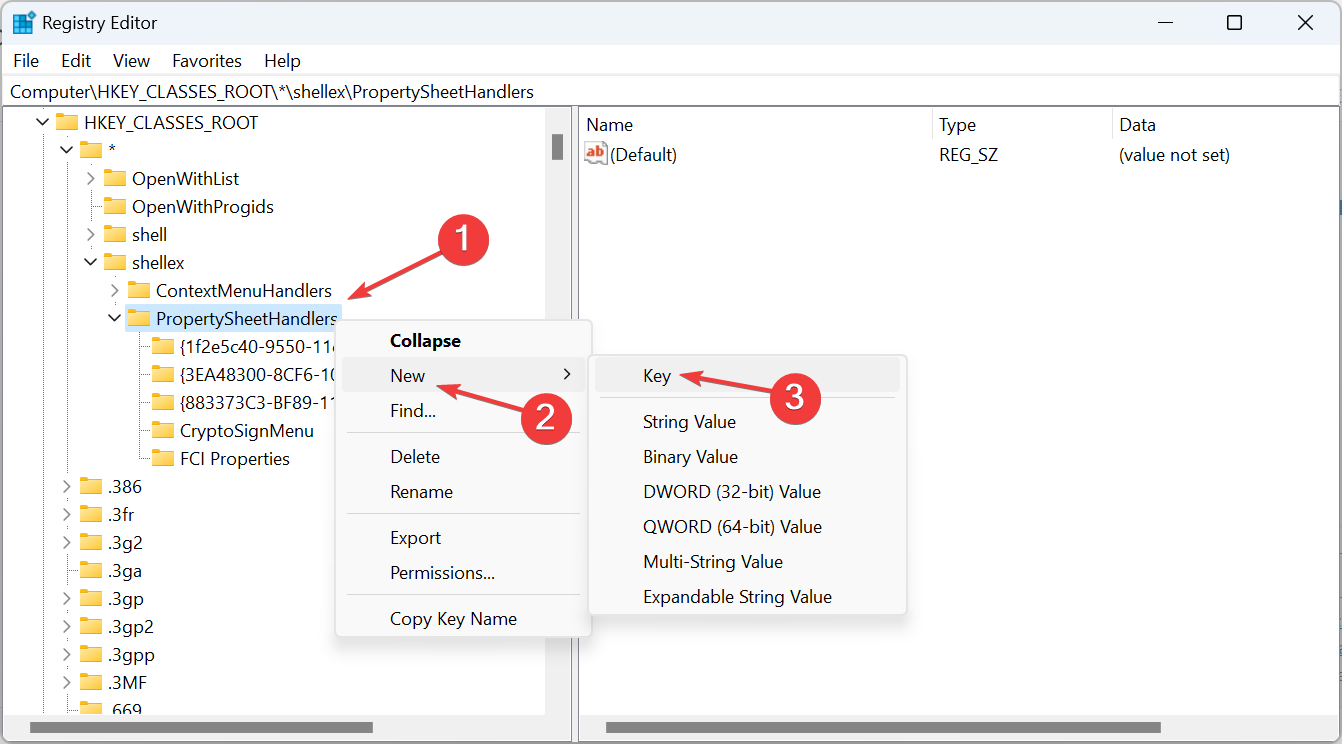1342x744 pixels.
Task: Expand the .3g2 key
Action: tap(66, 542)
